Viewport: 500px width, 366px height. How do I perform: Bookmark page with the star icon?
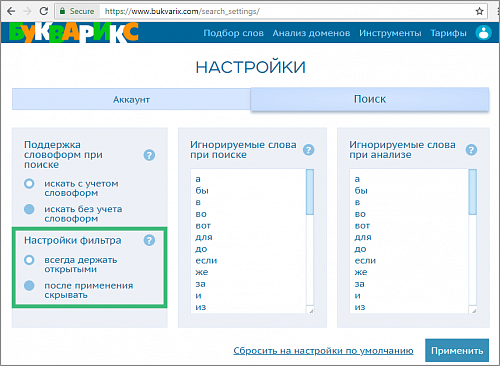(479, 11)
